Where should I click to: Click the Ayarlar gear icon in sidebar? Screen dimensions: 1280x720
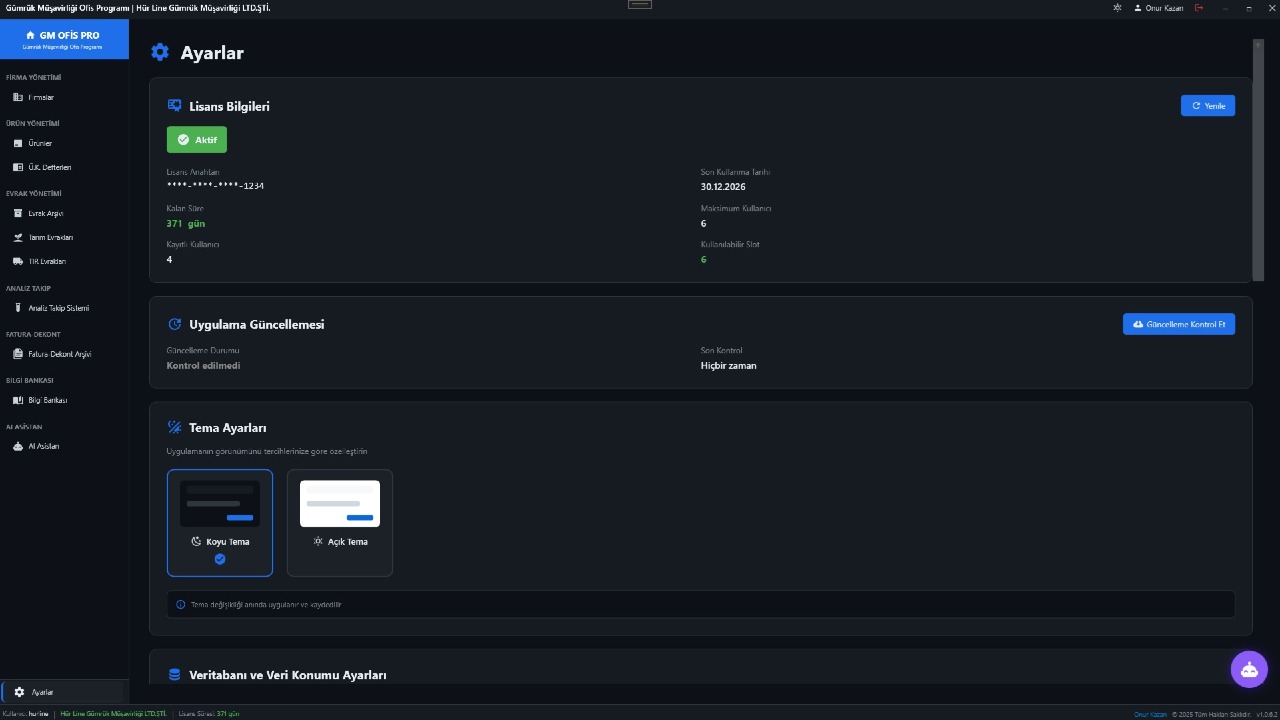click(x=19, y=692)
